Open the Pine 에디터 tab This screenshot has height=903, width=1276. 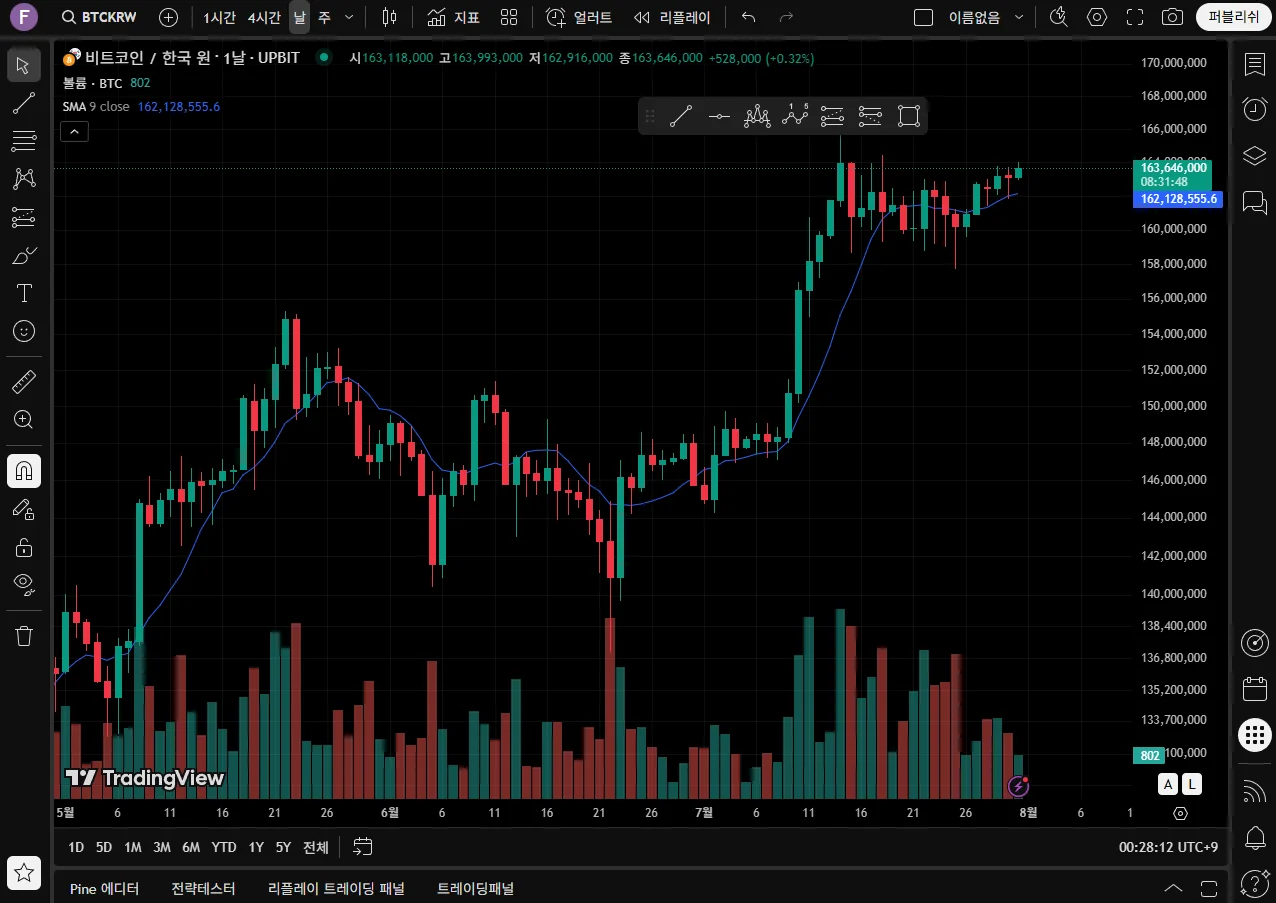(x=104, y=888)
